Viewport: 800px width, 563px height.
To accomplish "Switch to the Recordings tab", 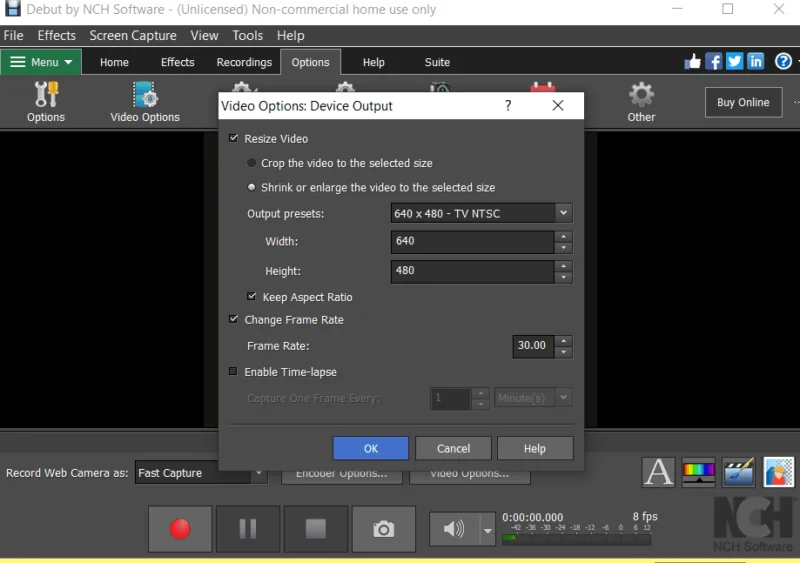I will point(244,62).
